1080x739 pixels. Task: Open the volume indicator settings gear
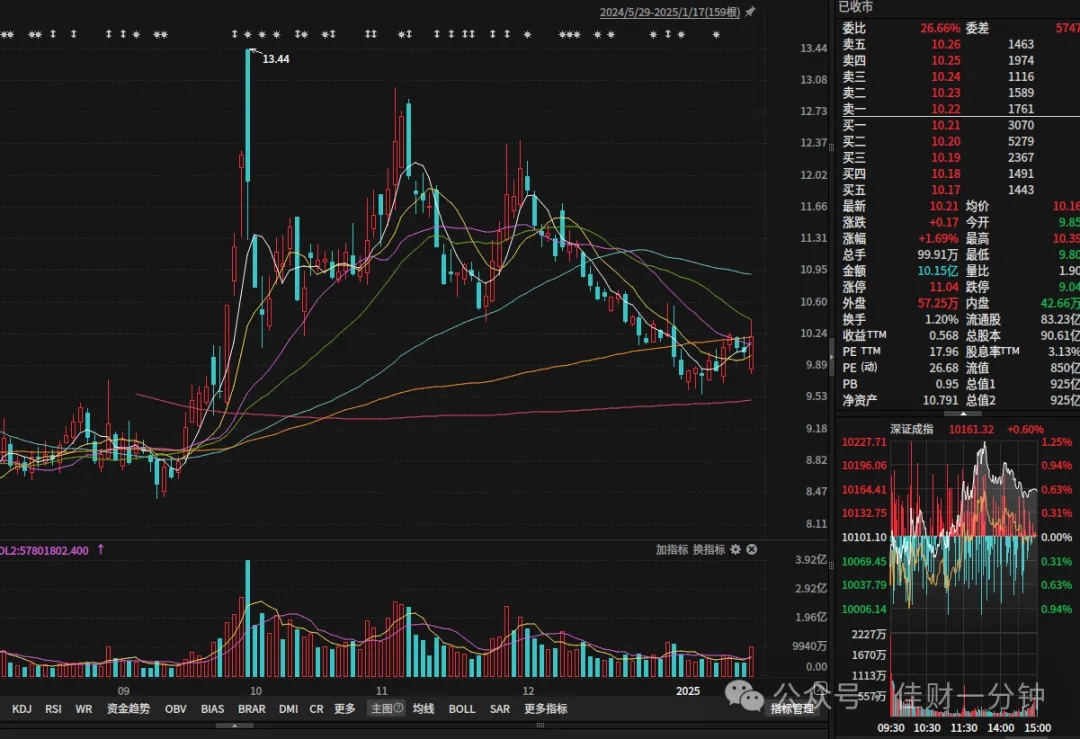click(736, 549)
